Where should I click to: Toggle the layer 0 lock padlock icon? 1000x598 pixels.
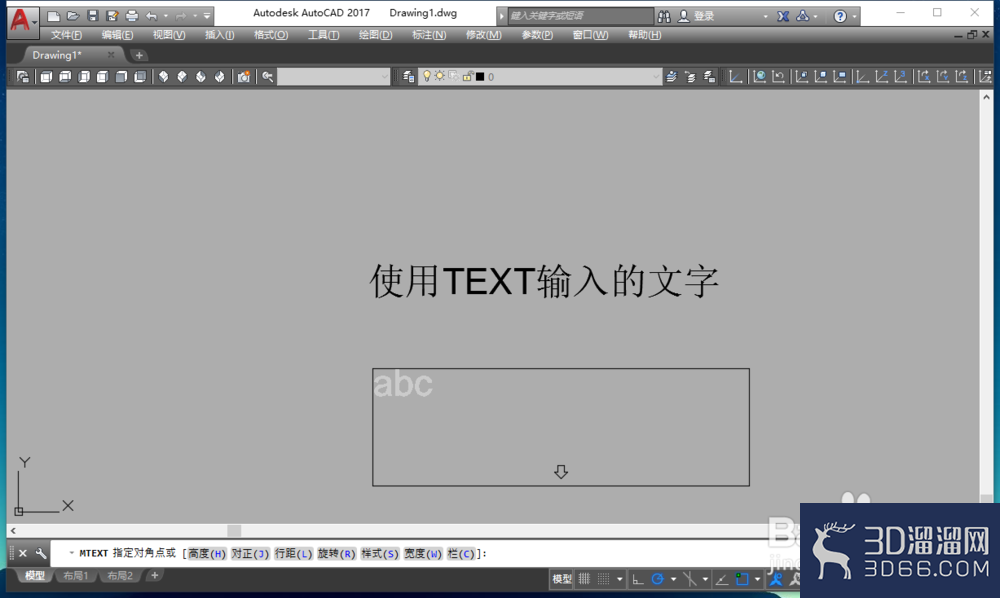467,77
